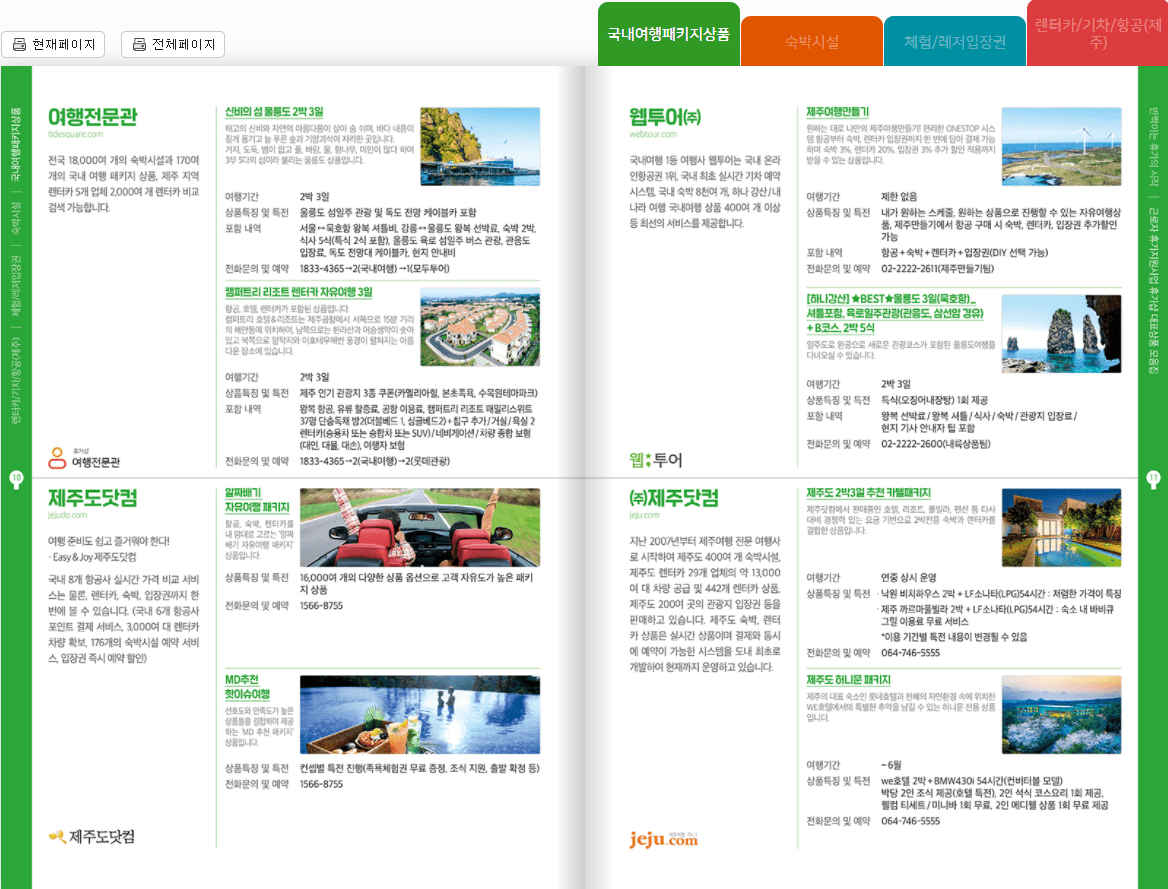
Task: Click the printer icon beside 전체페이지
Action: coord(139,45)
